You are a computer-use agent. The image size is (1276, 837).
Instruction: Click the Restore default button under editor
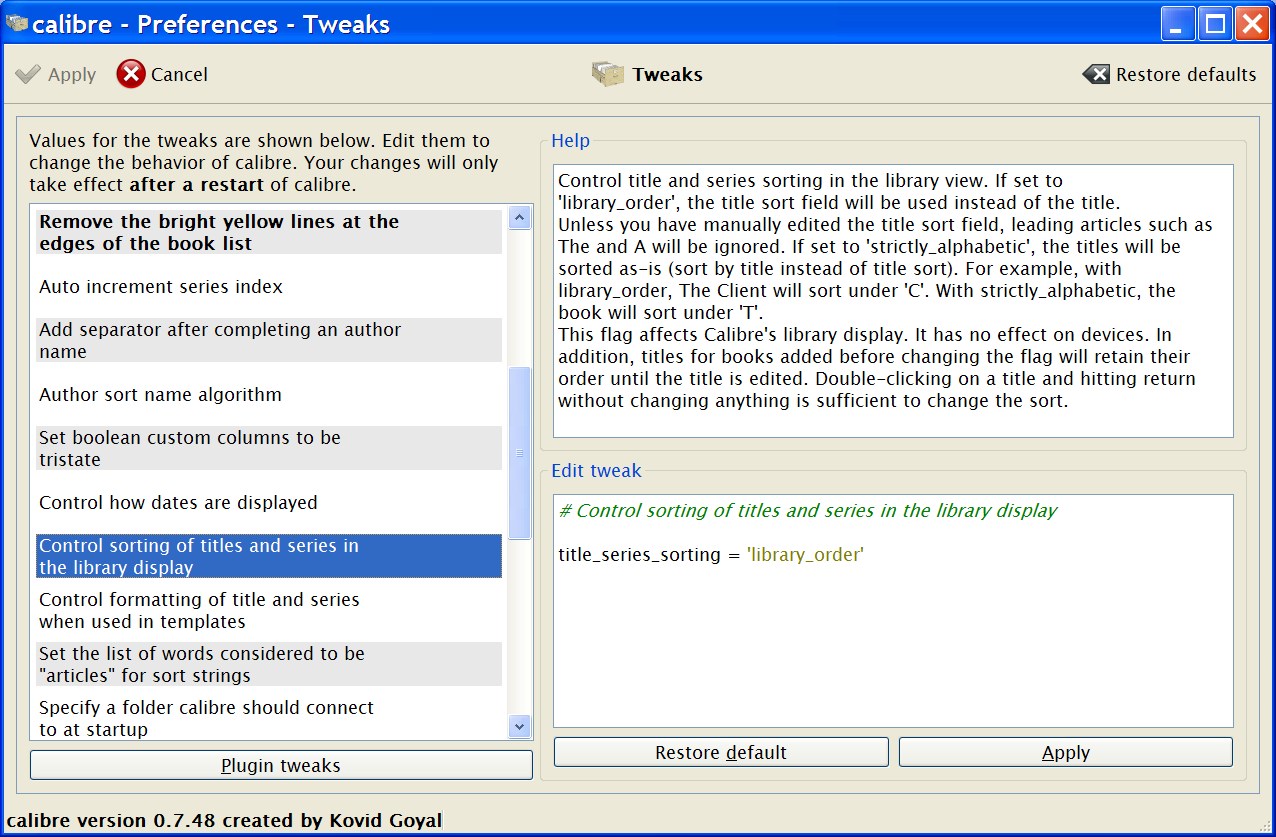pyautogui.click(x=721, y=752)
